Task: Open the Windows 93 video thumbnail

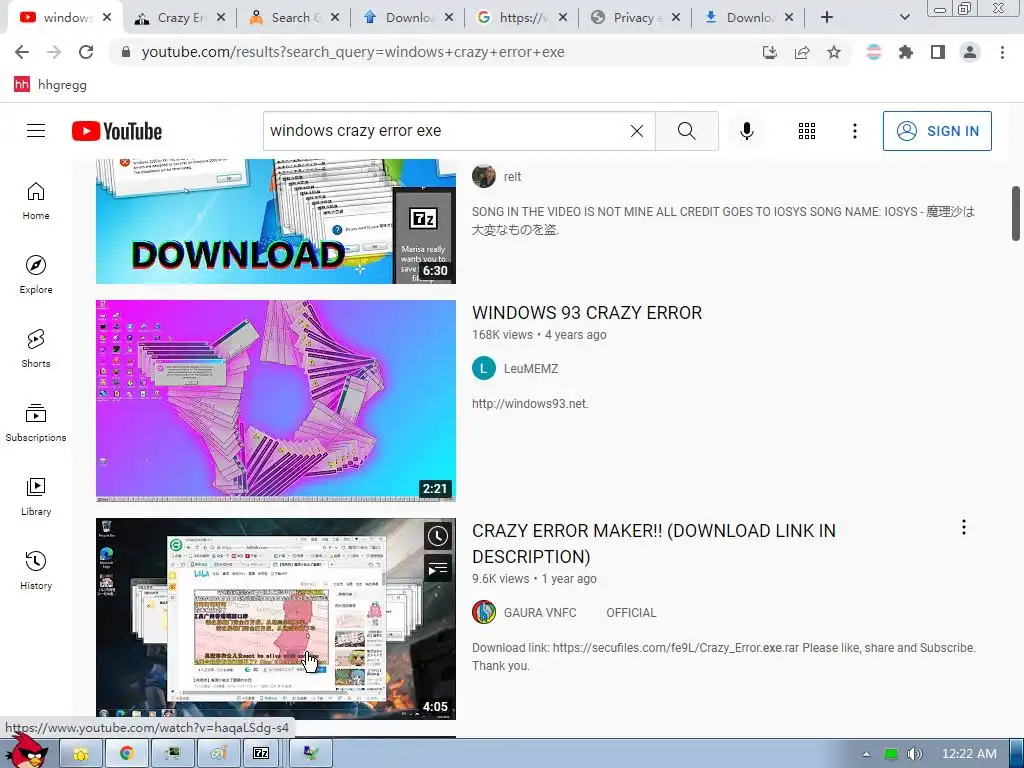Action: pyautogui.click(x=276, y=400)
